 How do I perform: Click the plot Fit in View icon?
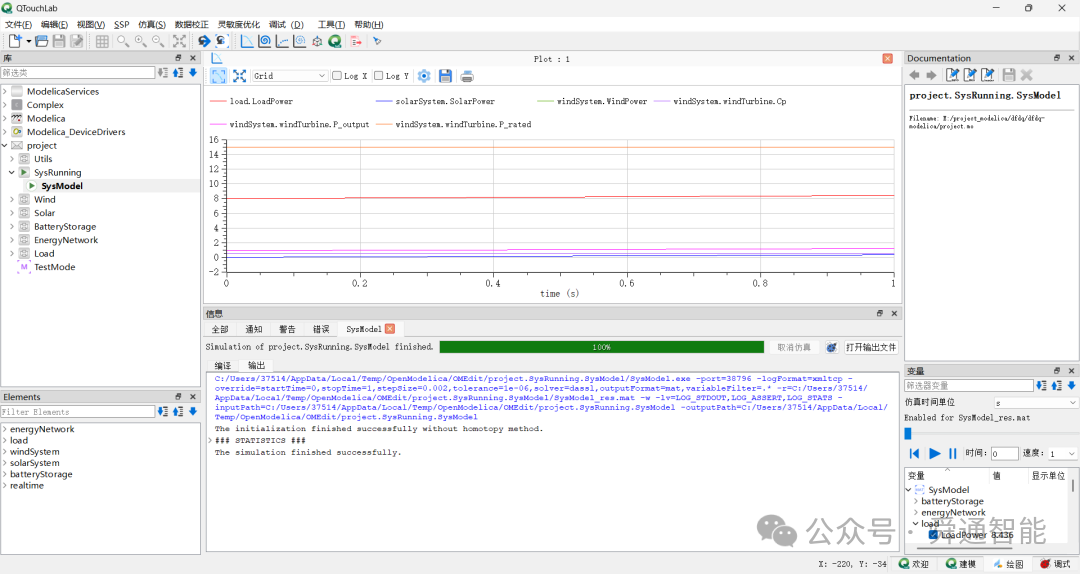pyautogui.click(x=239, y=76)
